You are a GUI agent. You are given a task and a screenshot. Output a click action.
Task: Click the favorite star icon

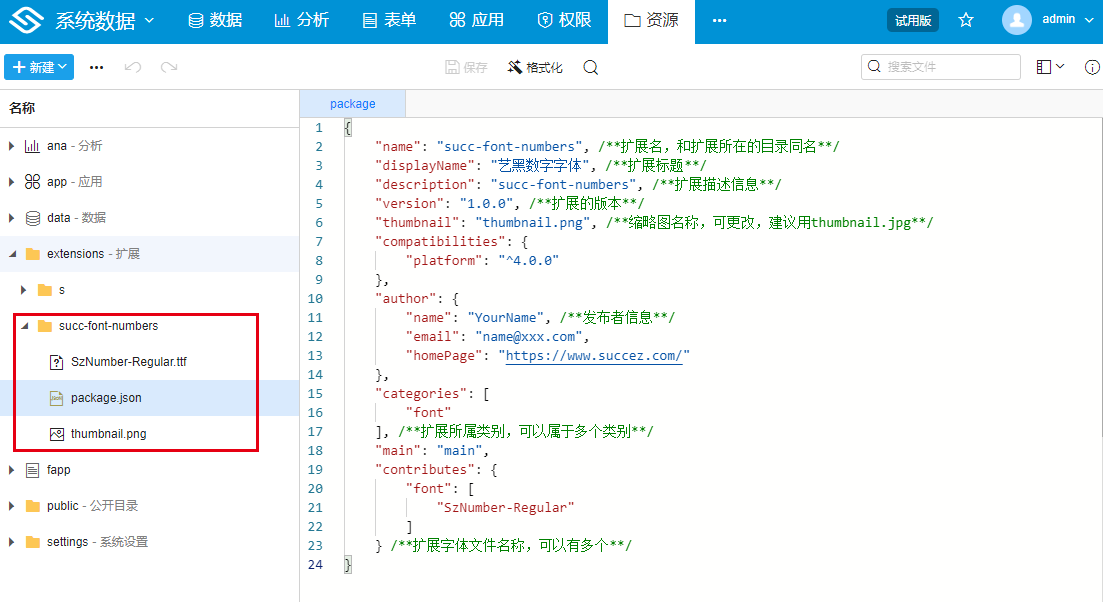(966, 20)
